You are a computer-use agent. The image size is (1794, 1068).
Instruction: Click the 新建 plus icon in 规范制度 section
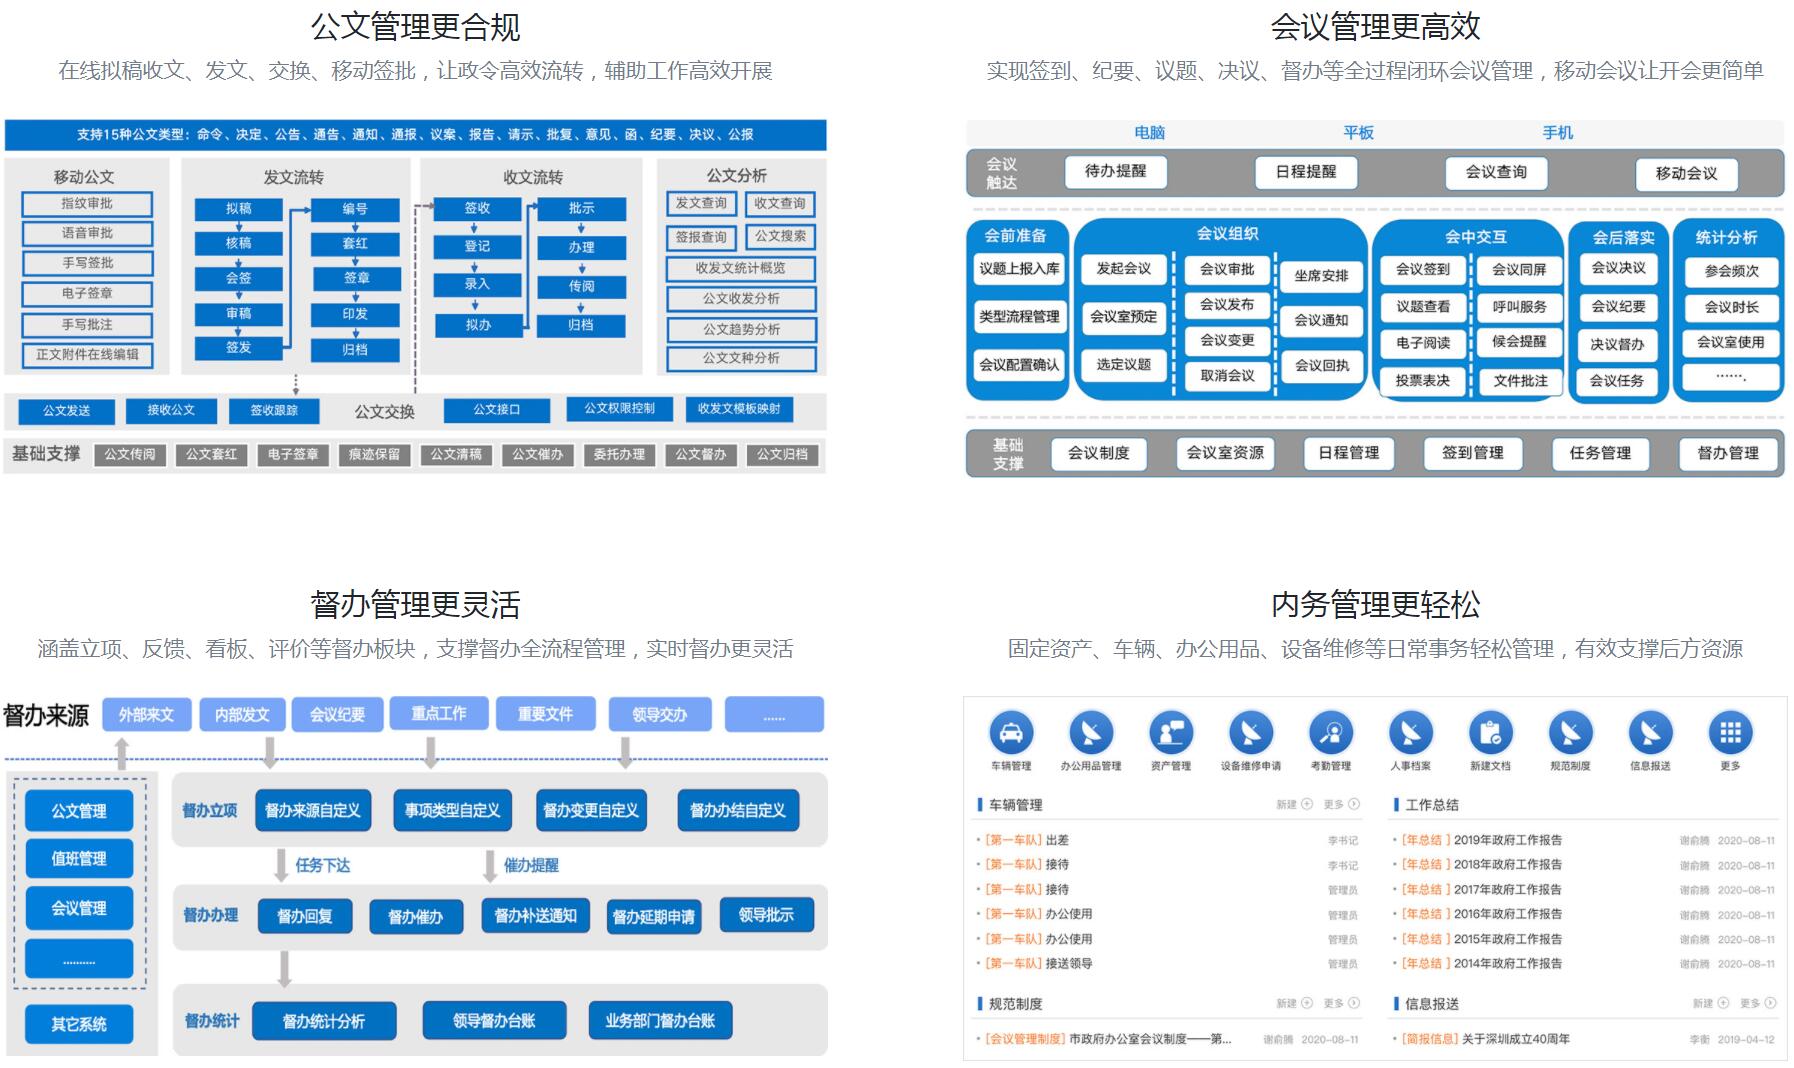1307,1003
